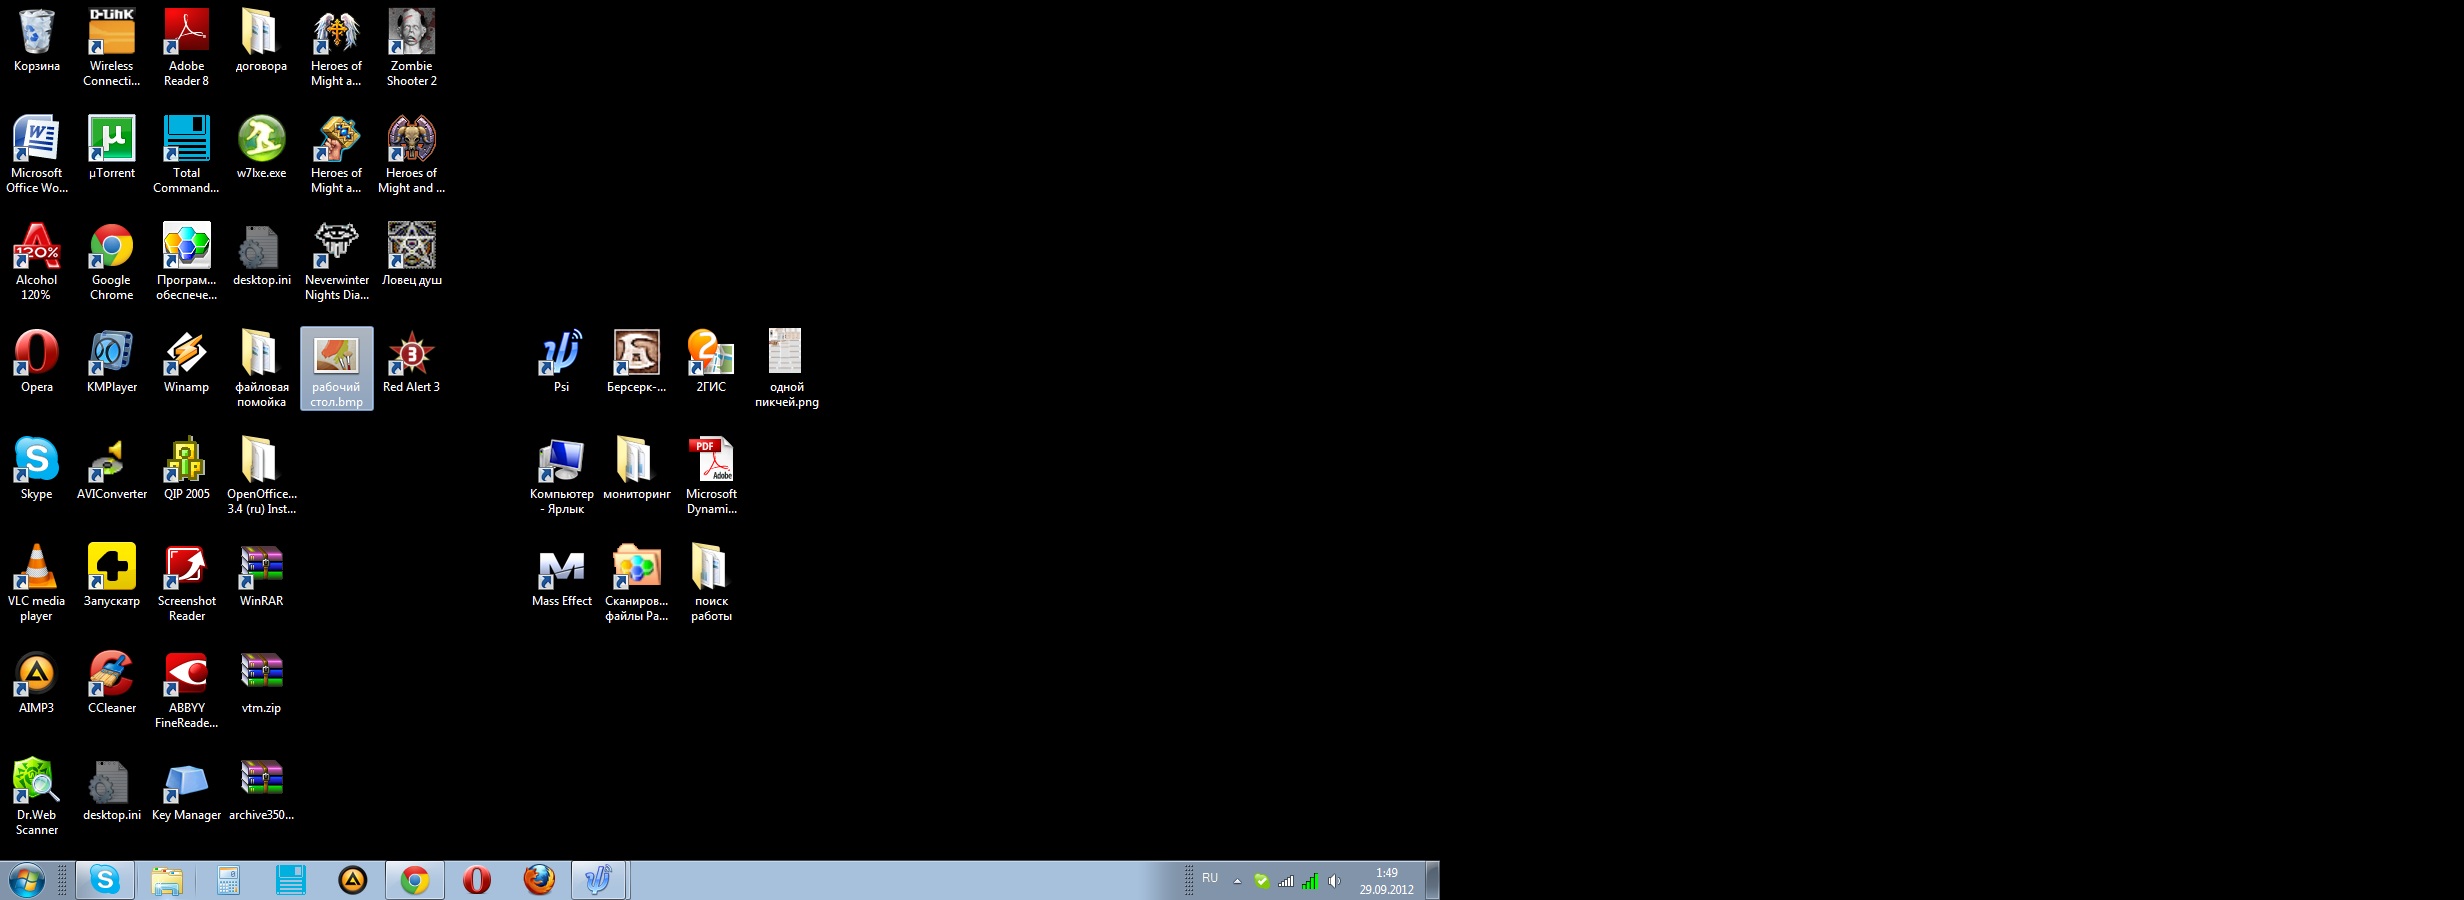
Task: Select the одной пикчей.png image file
Action: pyautogui.click(x=787, y=368)
